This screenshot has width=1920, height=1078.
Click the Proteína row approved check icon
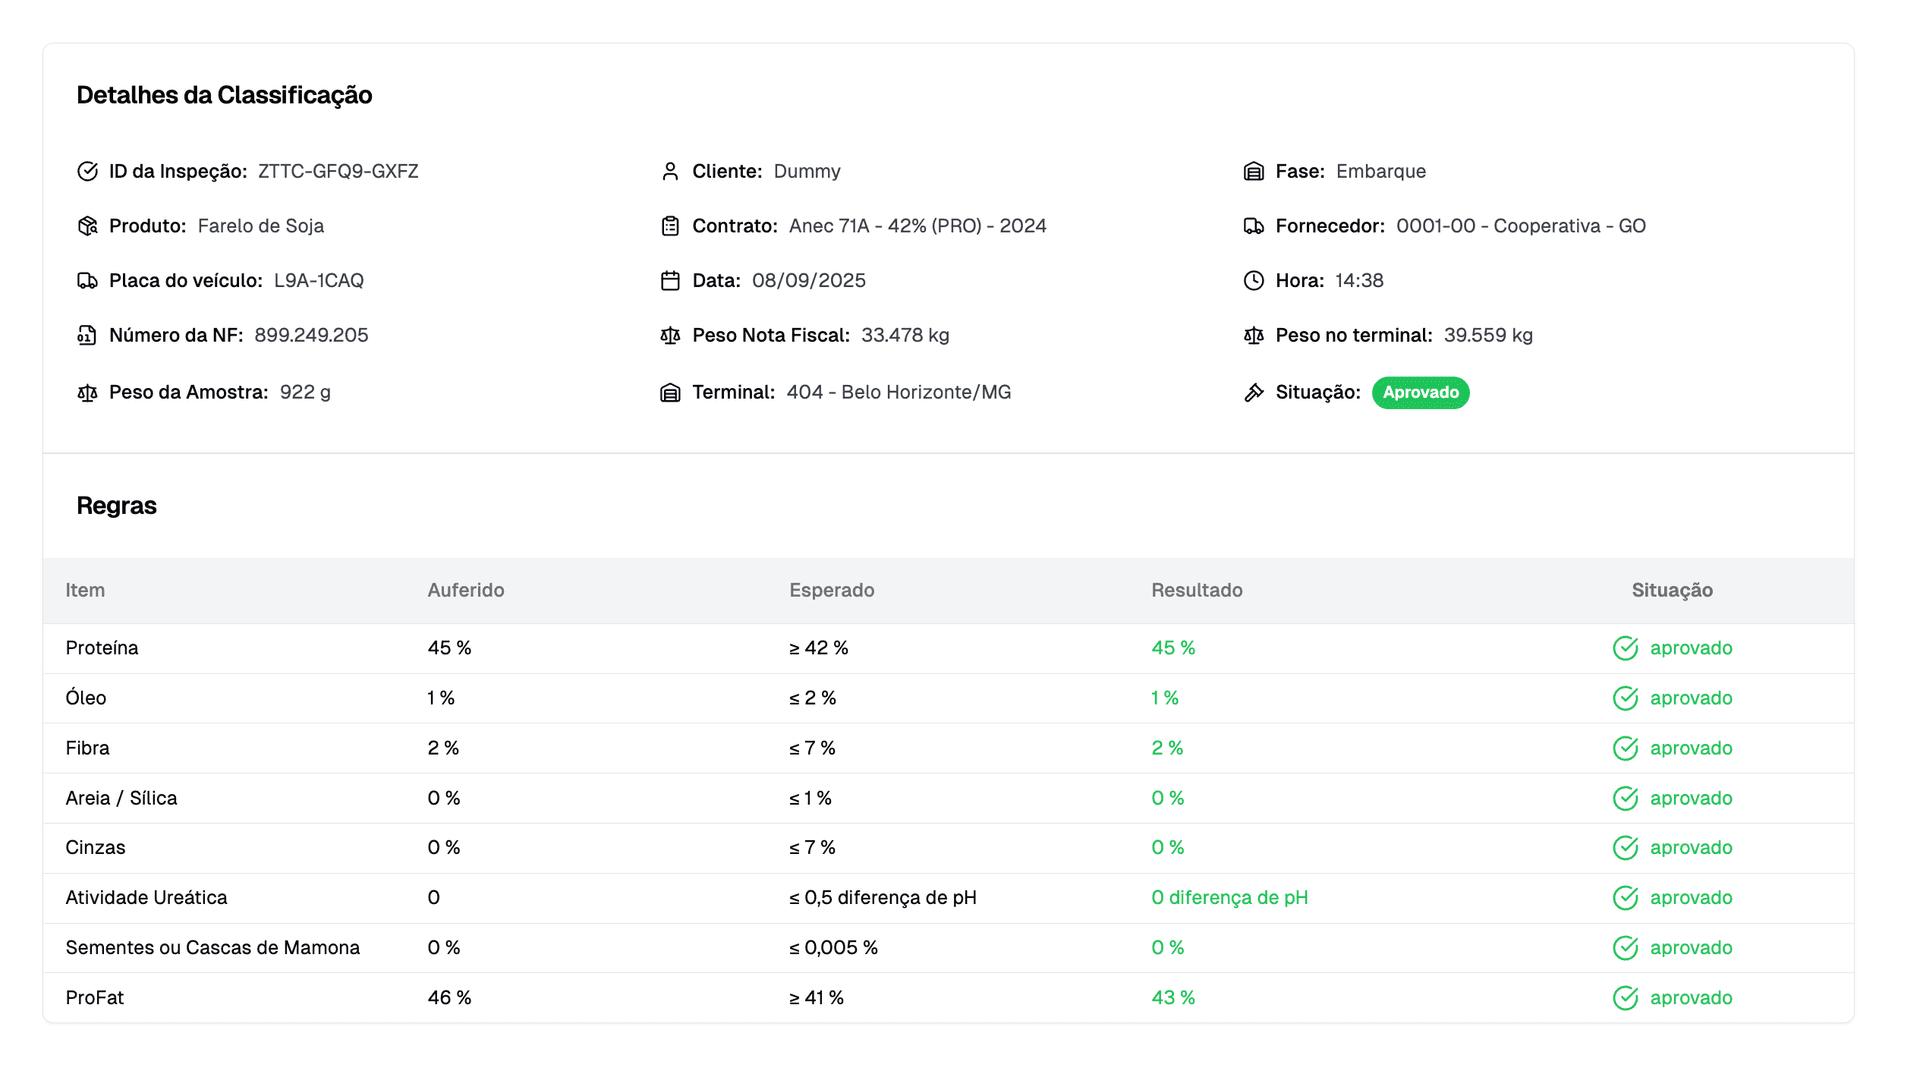(1625, 648)
